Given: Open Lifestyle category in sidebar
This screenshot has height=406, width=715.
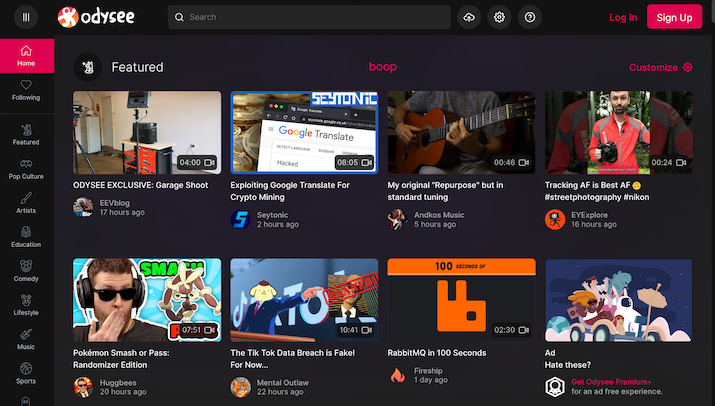Looking at the screenshot, I should click(26, 306).
